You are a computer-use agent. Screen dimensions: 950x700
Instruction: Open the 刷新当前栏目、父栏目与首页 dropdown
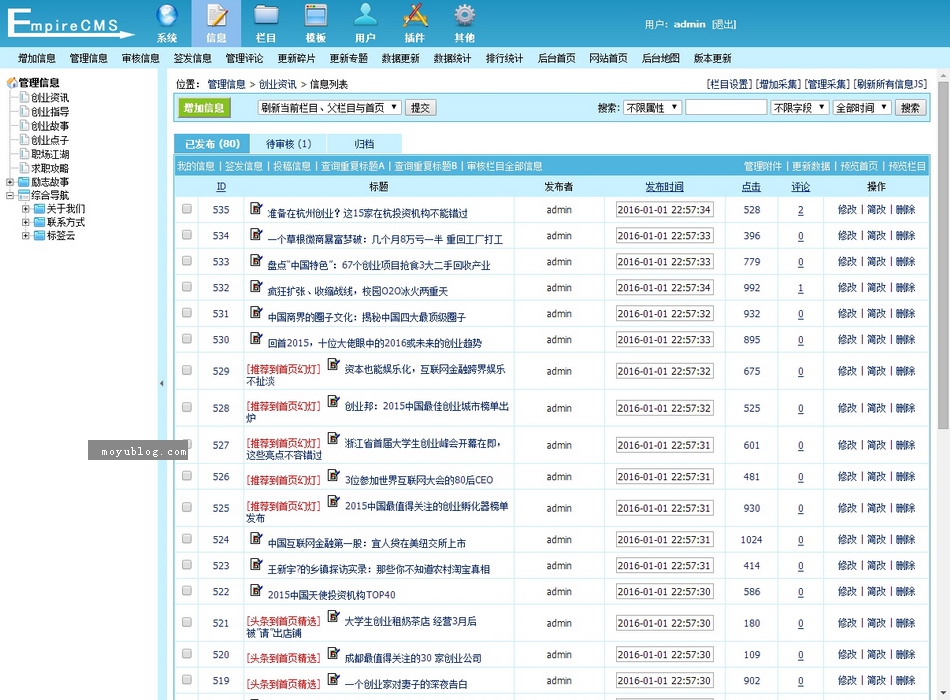coord(329,108)
